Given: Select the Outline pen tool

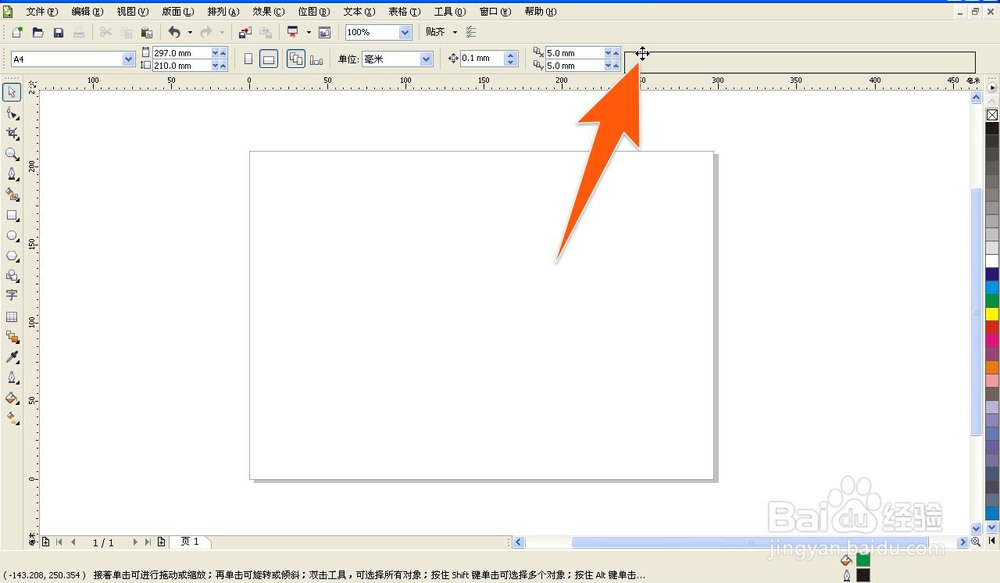Looking at the screenshot, I should point(11,378).
